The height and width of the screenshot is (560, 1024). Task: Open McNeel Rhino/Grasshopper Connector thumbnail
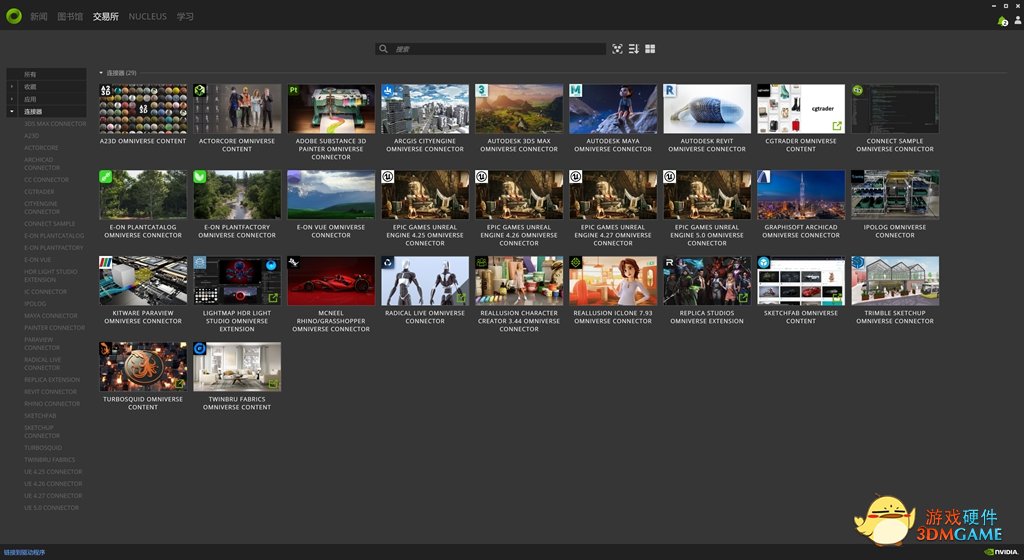coord(331,281)
